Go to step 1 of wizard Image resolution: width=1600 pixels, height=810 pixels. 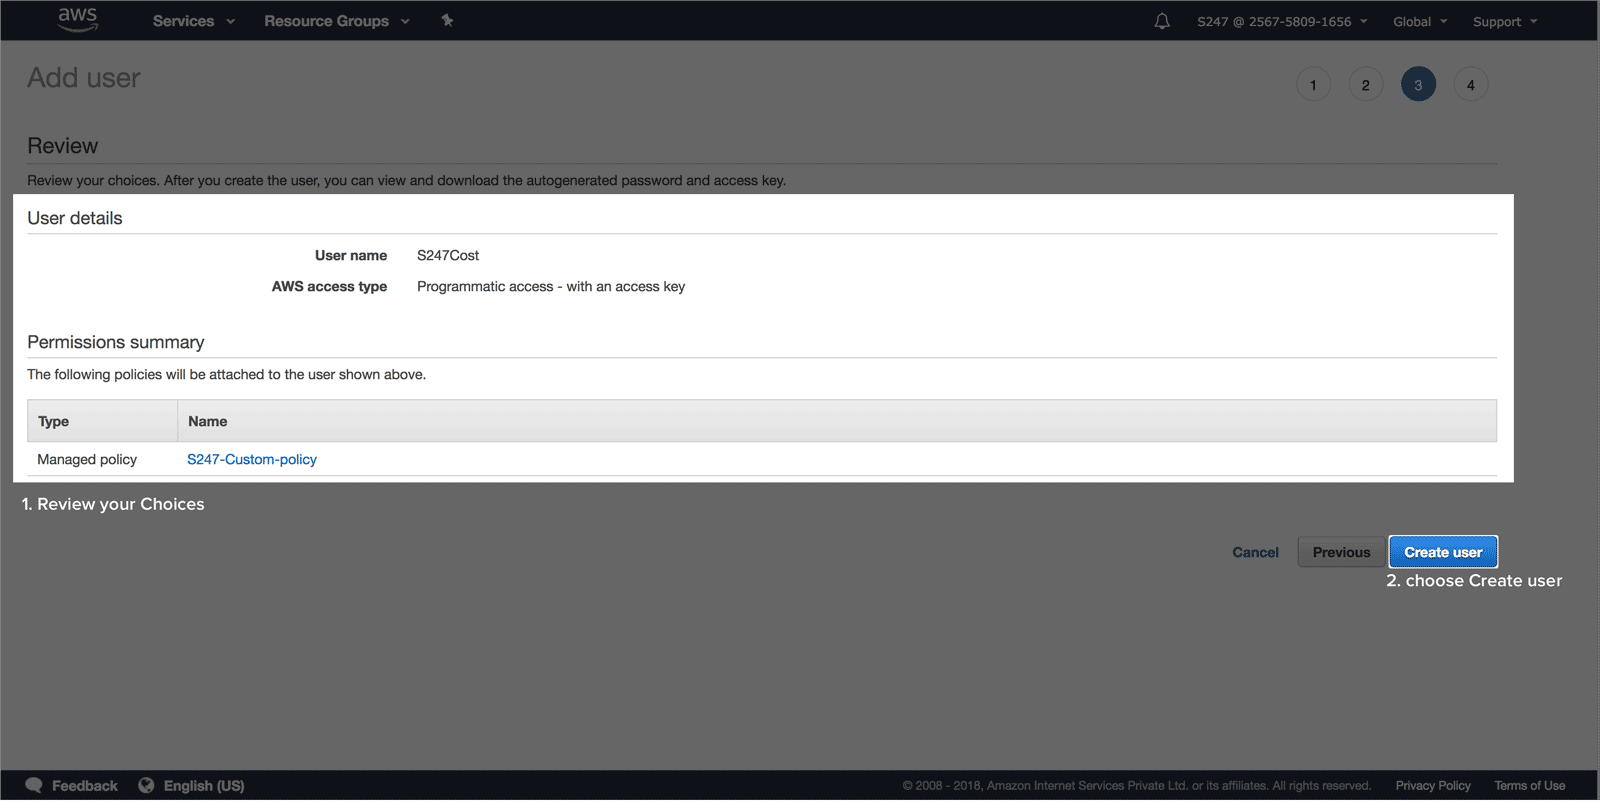pyautogui.click(x=1313, y=85)
